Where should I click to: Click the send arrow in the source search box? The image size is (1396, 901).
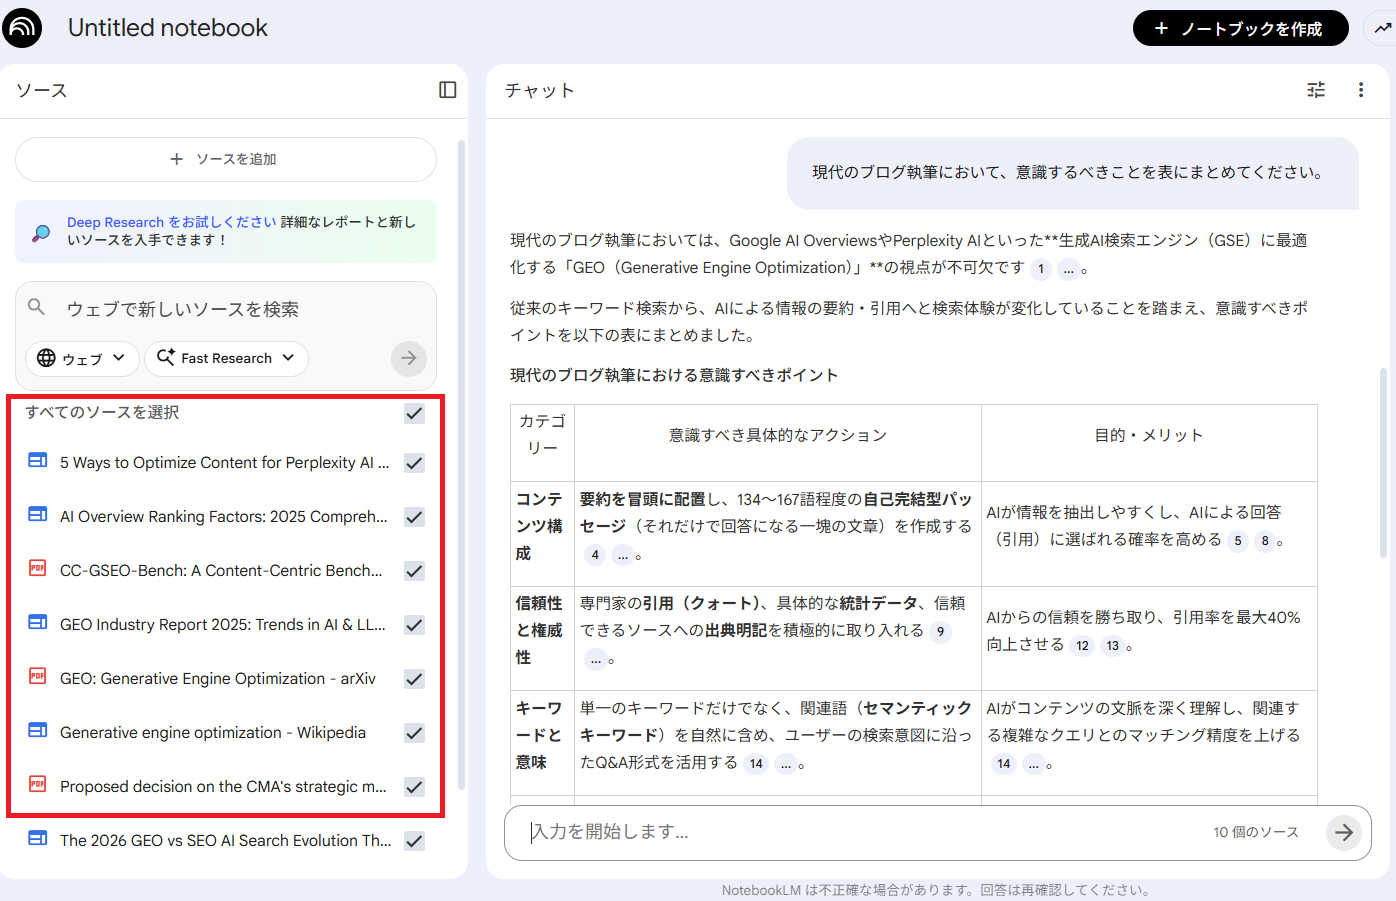408,358
